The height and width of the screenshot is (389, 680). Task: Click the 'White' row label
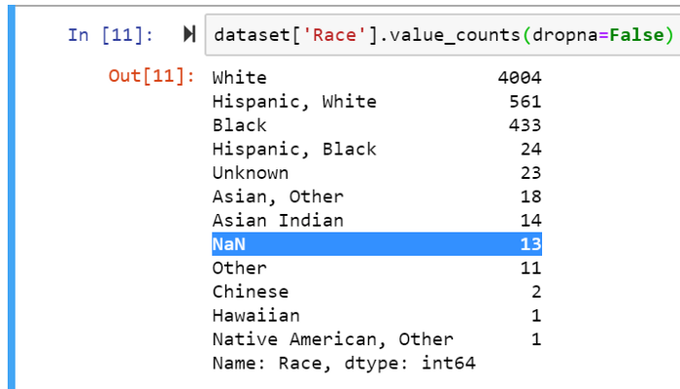point(239,78)
